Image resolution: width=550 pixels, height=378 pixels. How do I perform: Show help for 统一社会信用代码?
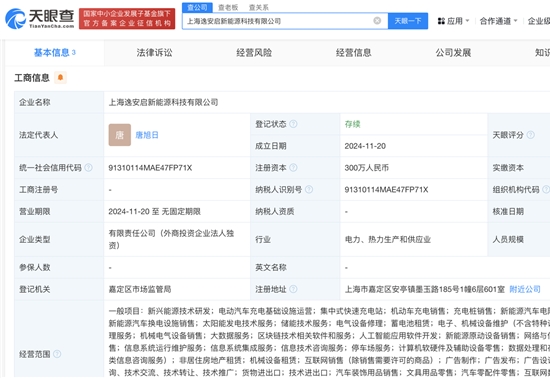click(88, 168)
